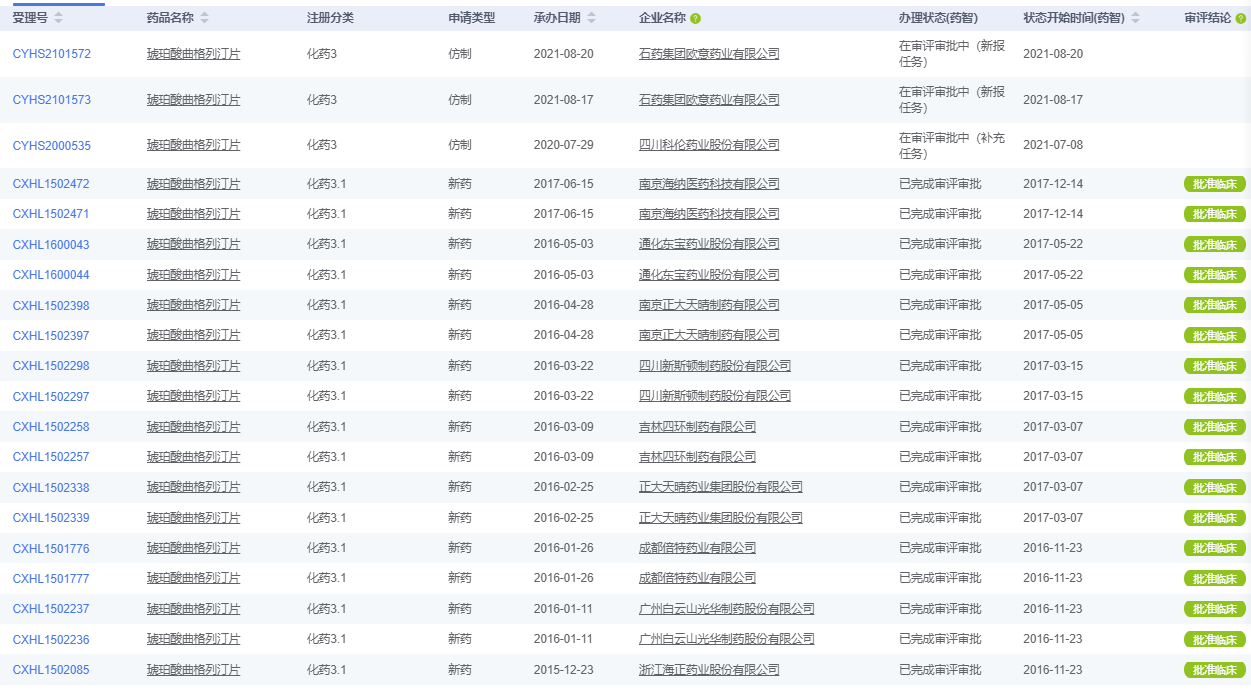Open the CXHL1502085 entry
Screen dimensions: 1251x696
pyautogui.click(x=51, y=670)
